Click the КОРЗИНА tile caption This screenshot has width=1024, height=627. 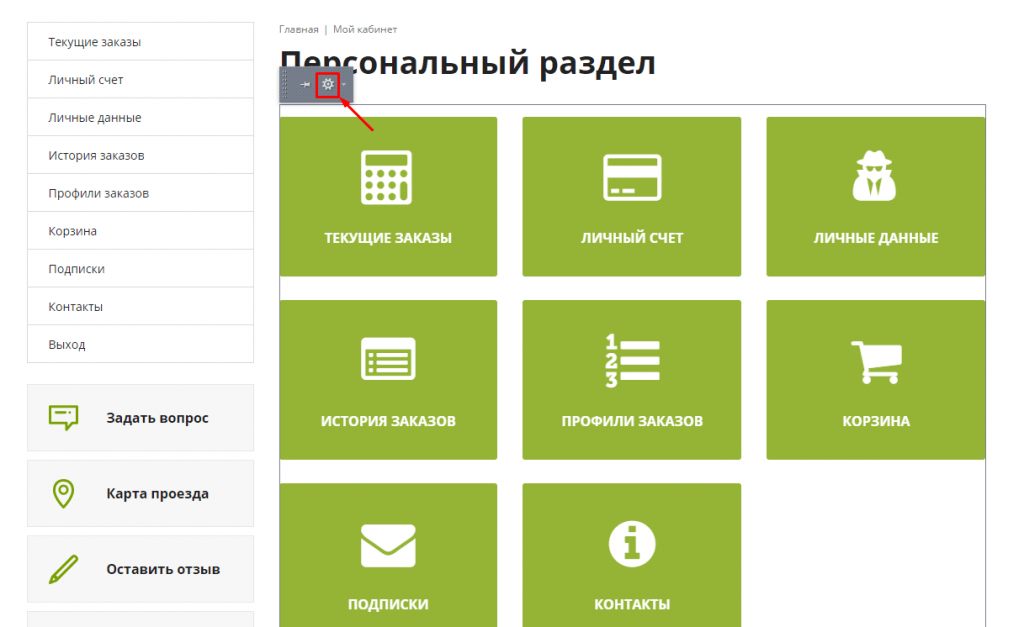[876, 421]
